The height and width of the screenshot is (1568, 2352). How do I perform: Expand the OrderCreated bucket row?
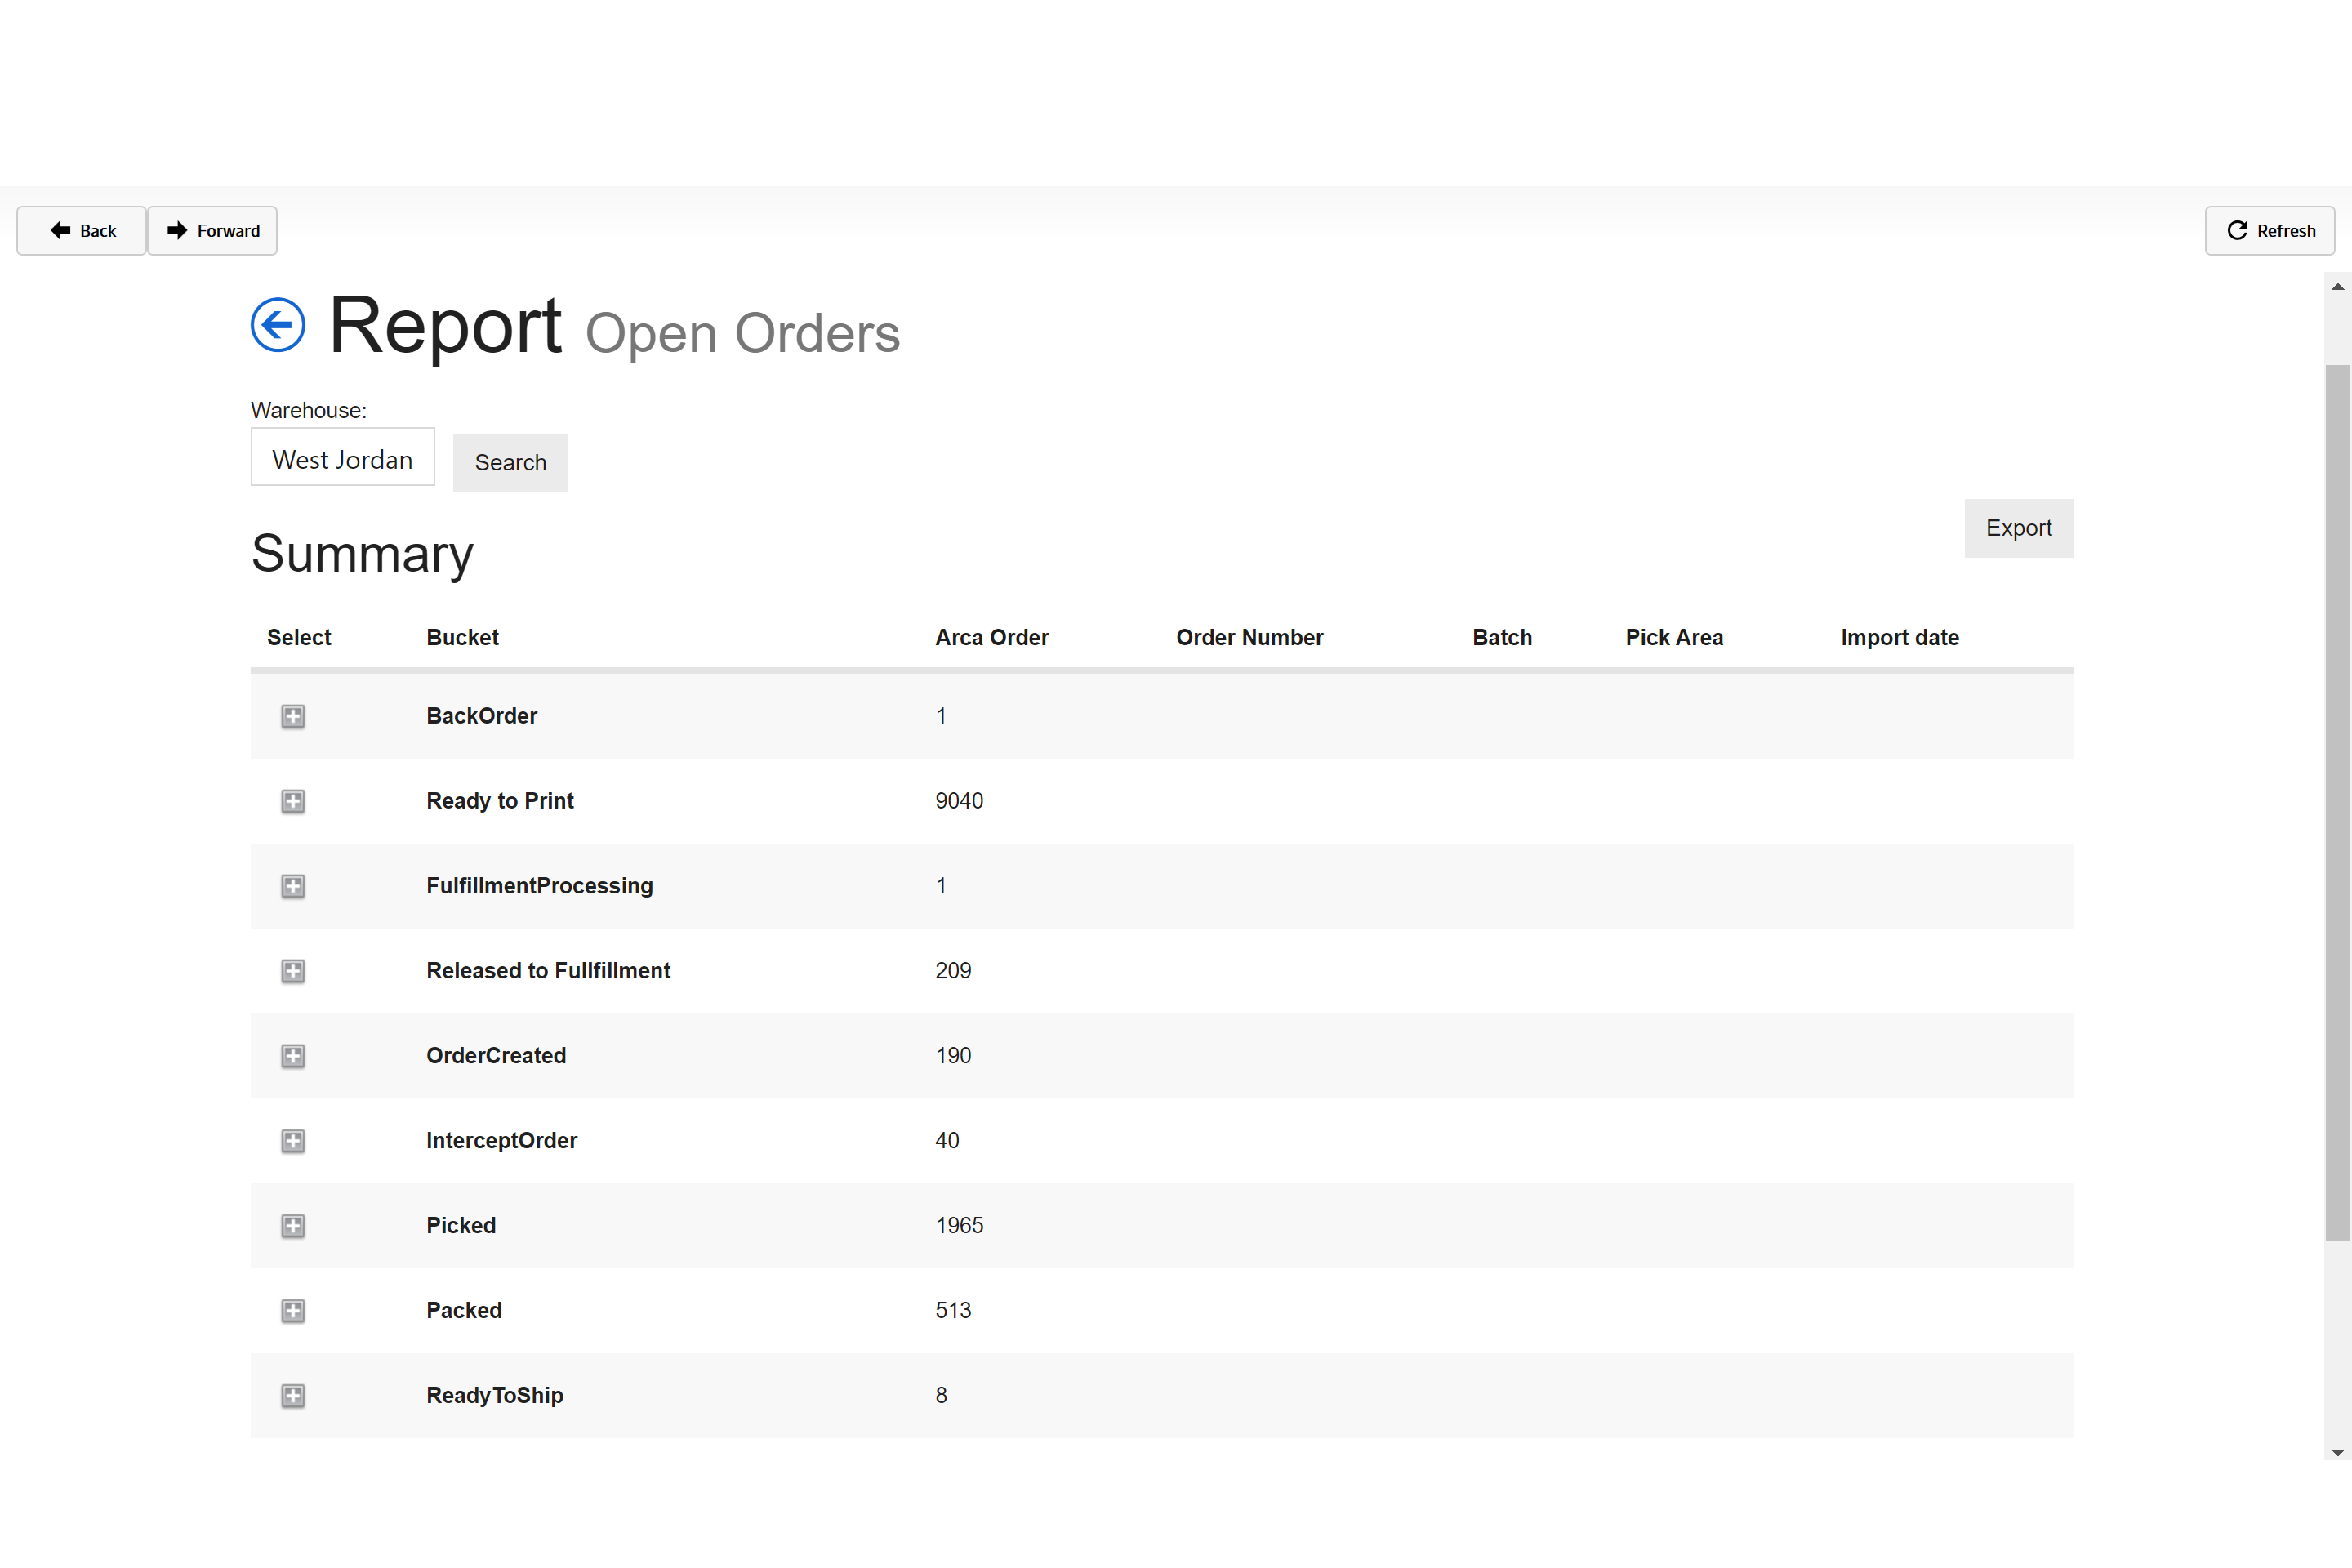click(293, 1056)
